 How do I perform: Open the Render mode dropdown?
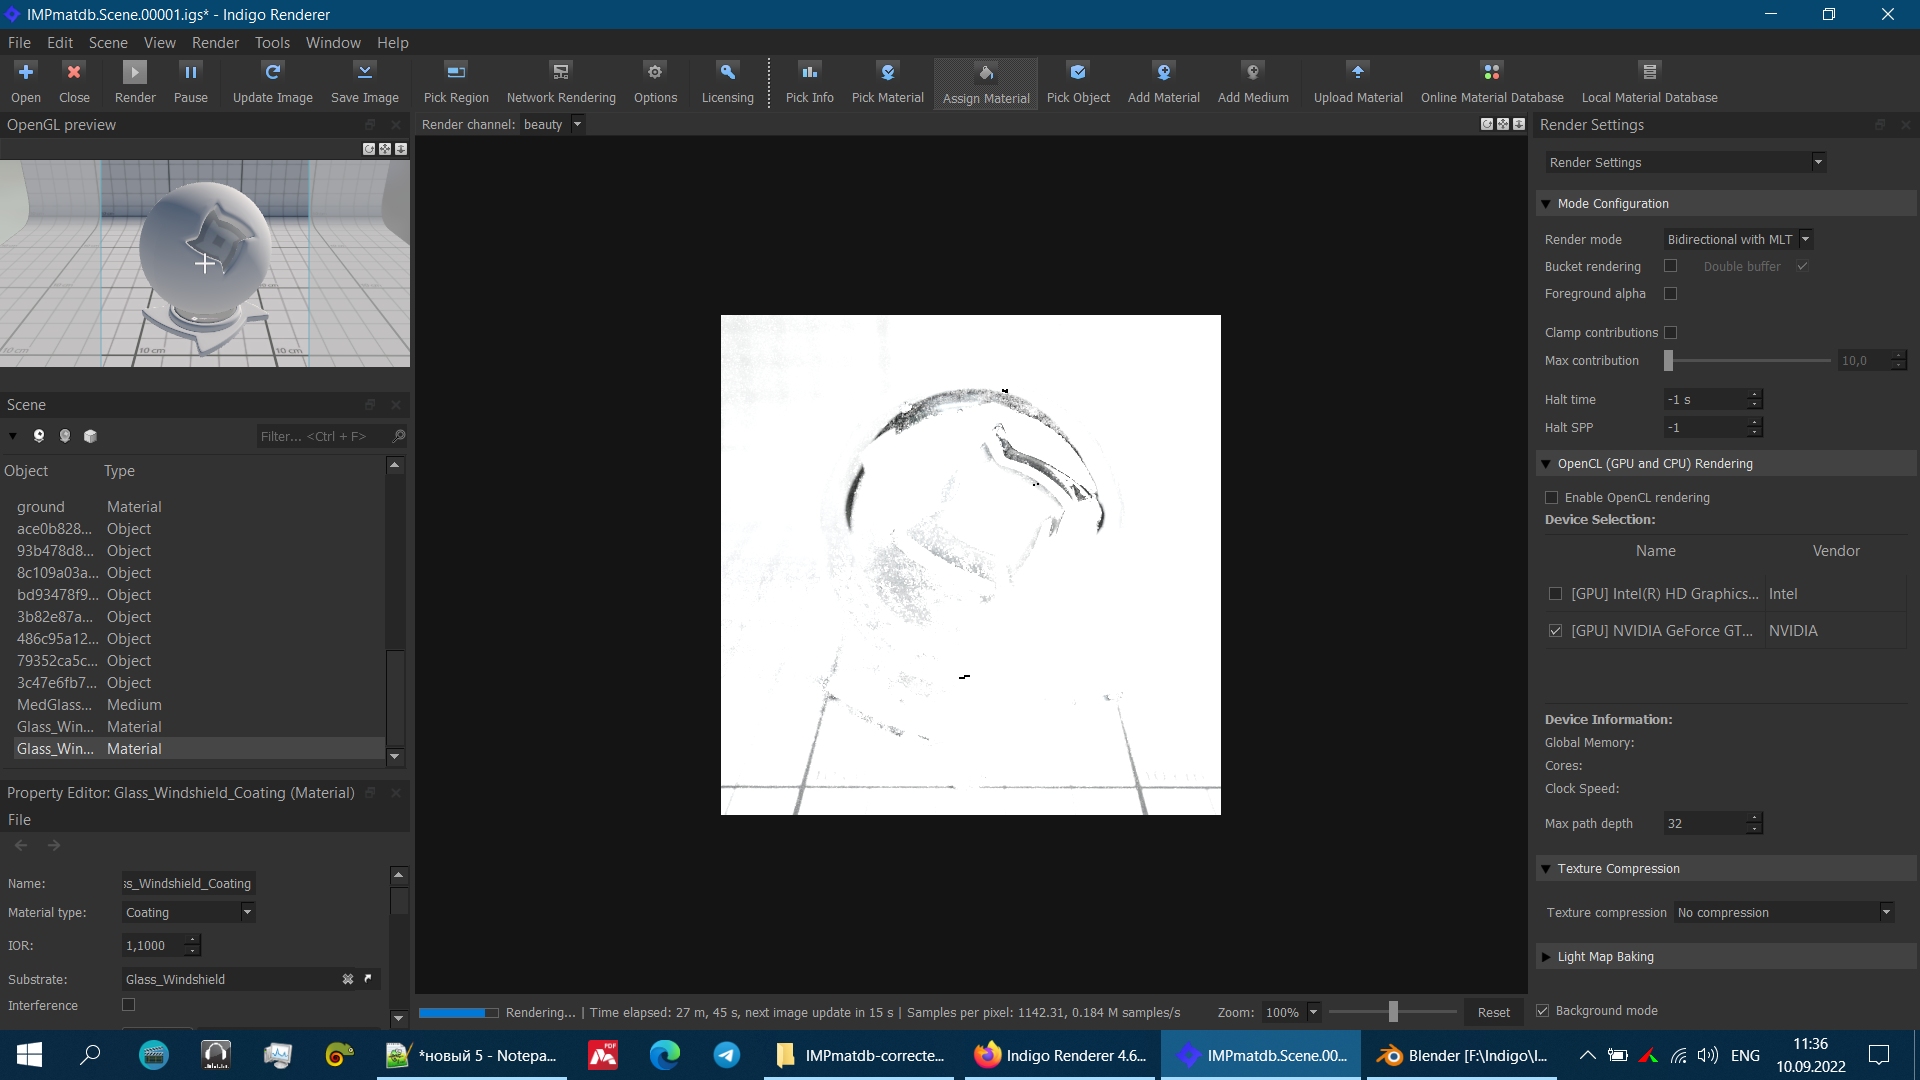[1738, 239]
